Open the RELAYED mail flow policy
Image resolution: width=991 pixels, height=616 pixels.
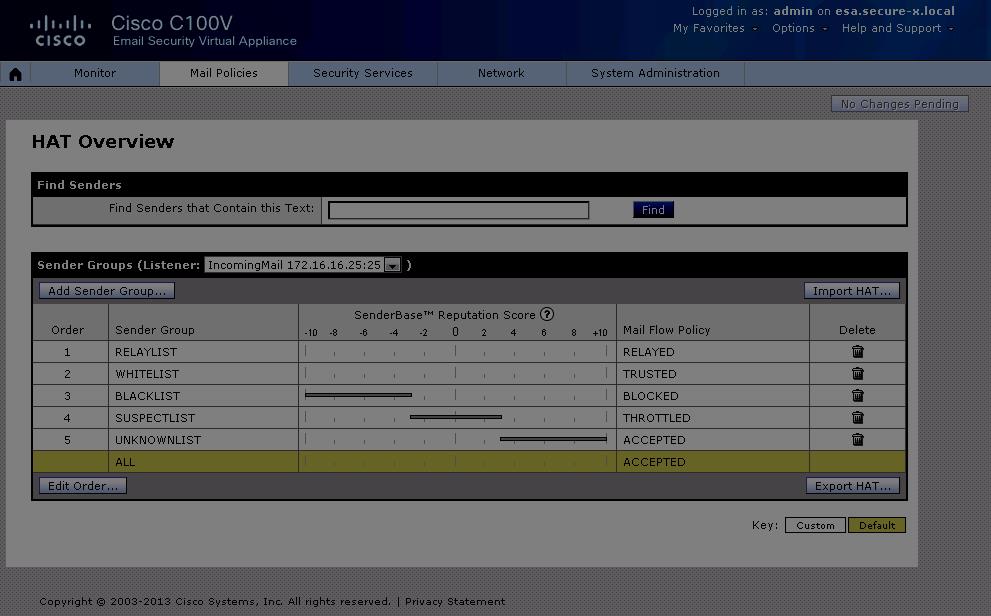648,352
